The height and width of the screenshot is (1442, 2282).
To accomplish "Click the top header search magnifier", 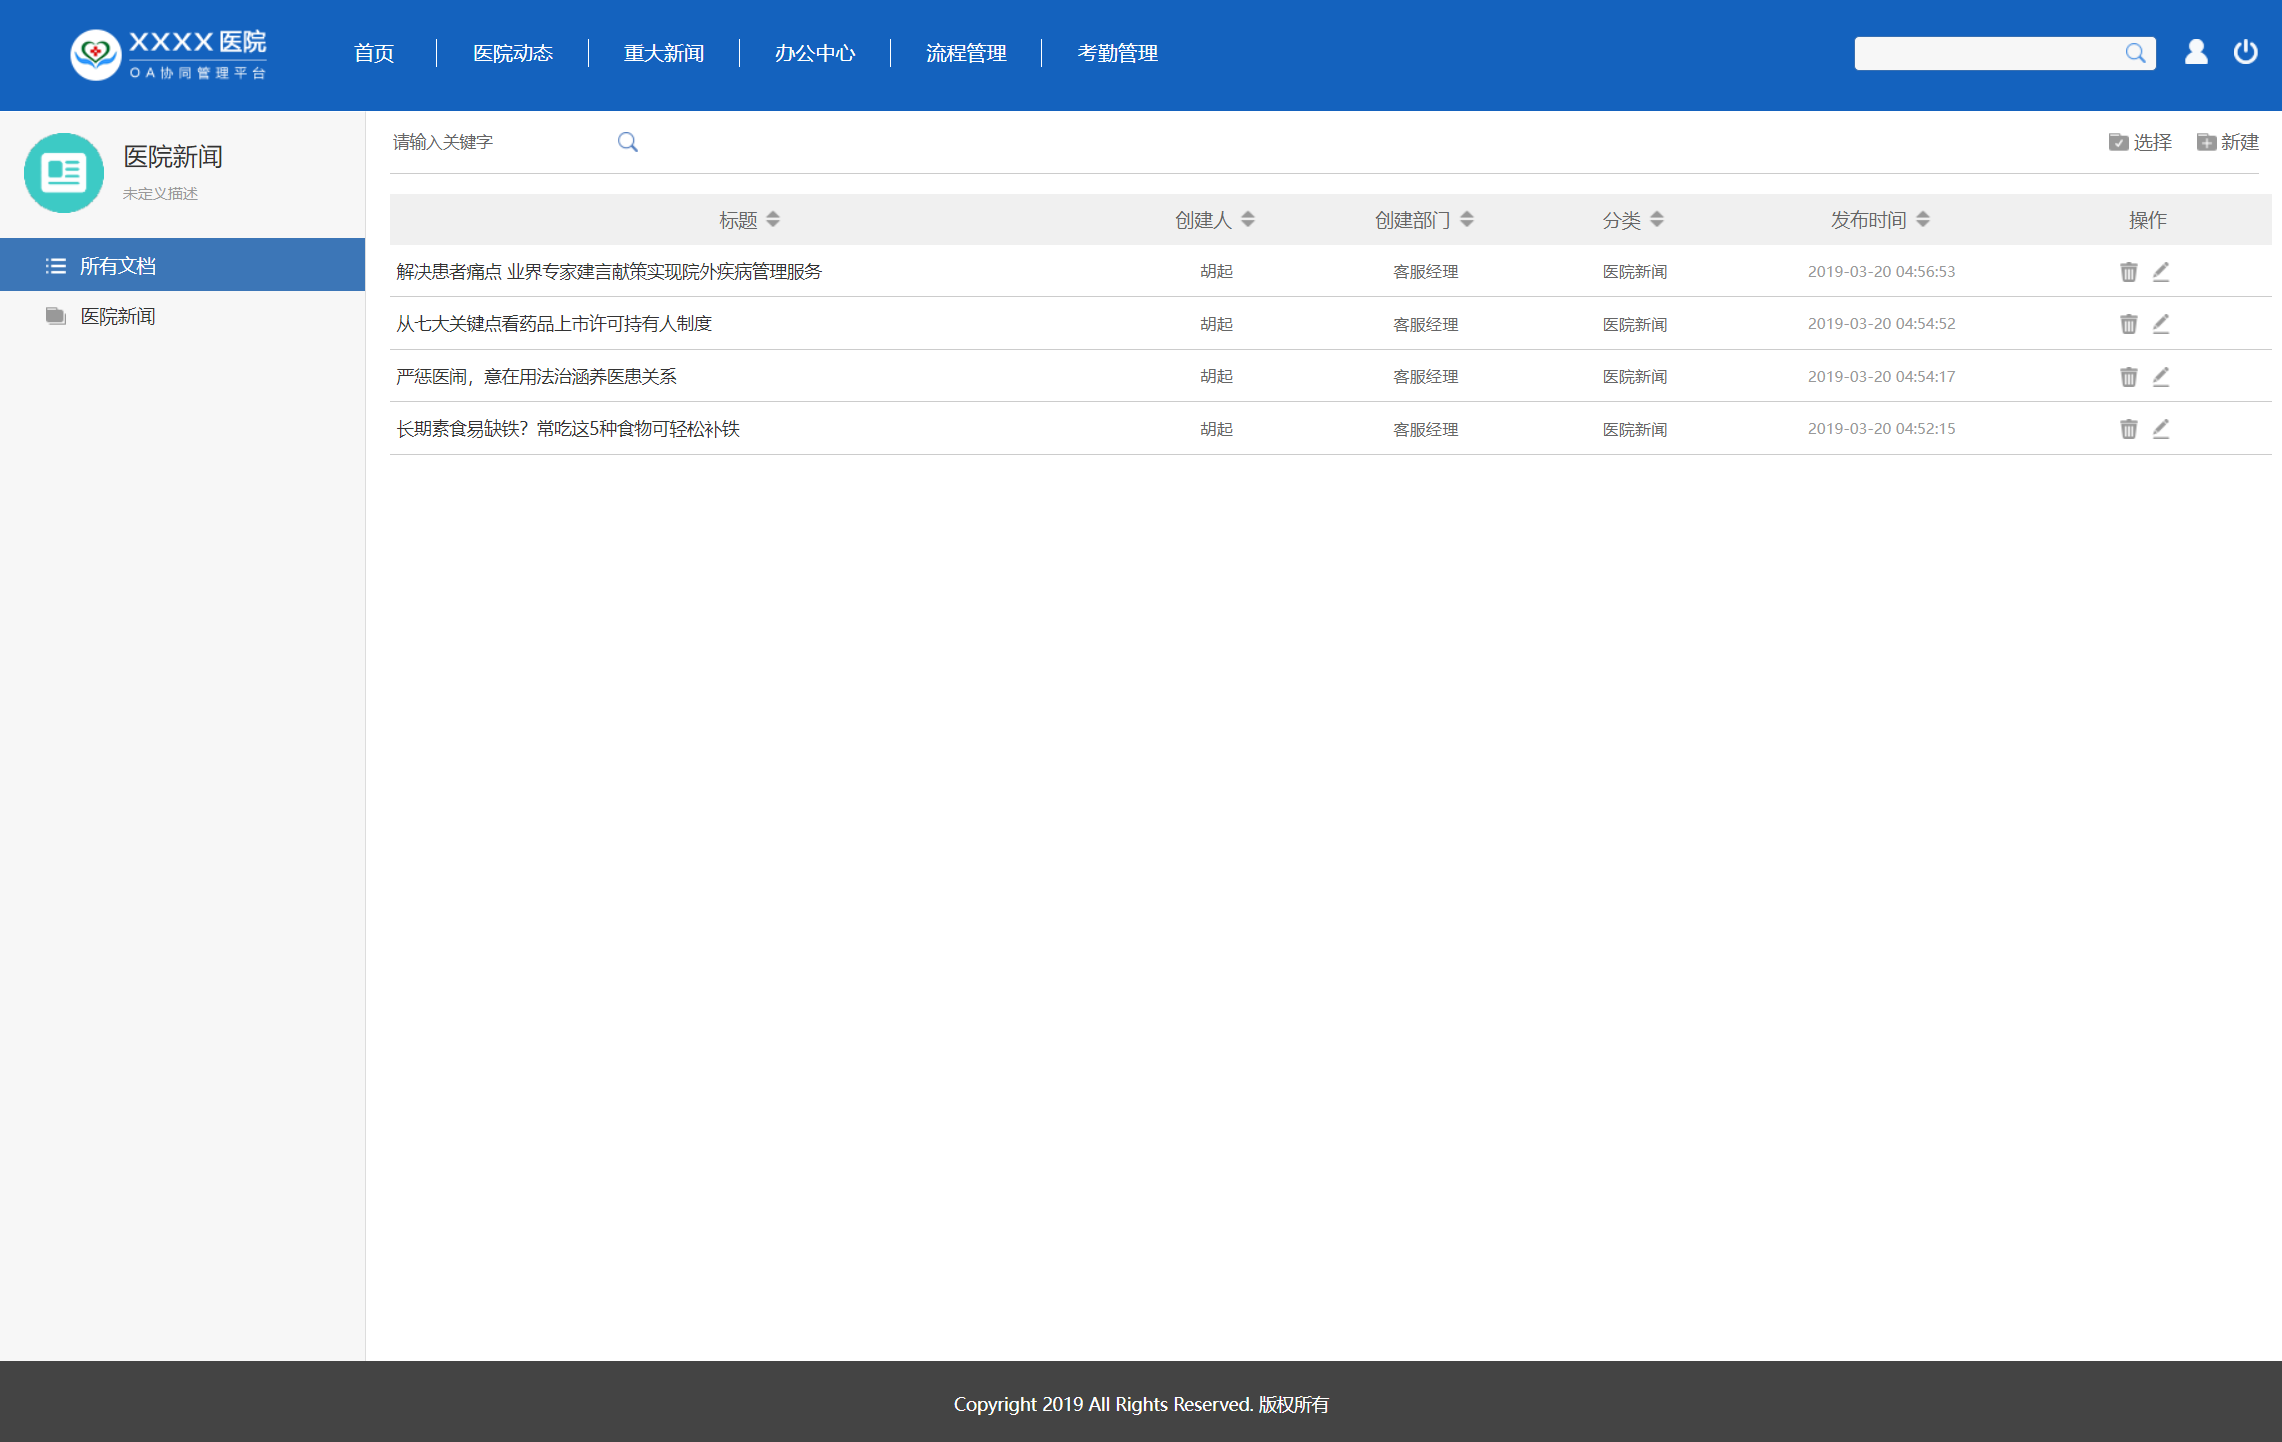I will (2135, 53).
